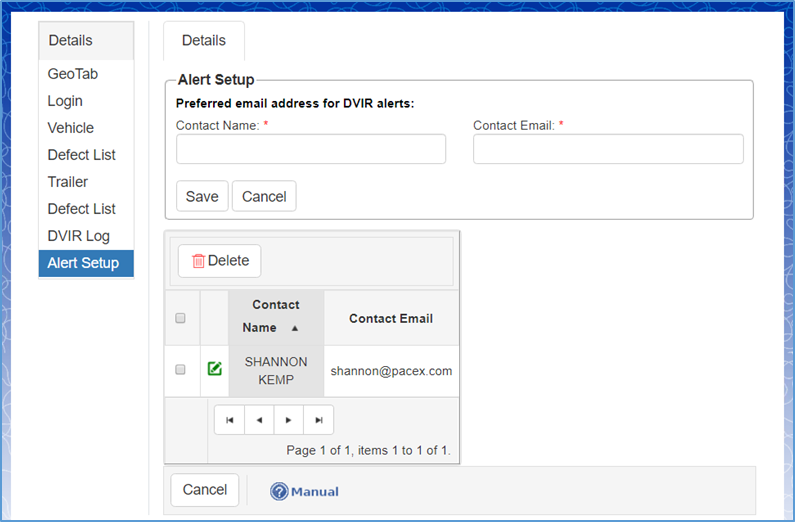Jump to the last page of contacts
The image size is (795, 522).
click(318, 420)
